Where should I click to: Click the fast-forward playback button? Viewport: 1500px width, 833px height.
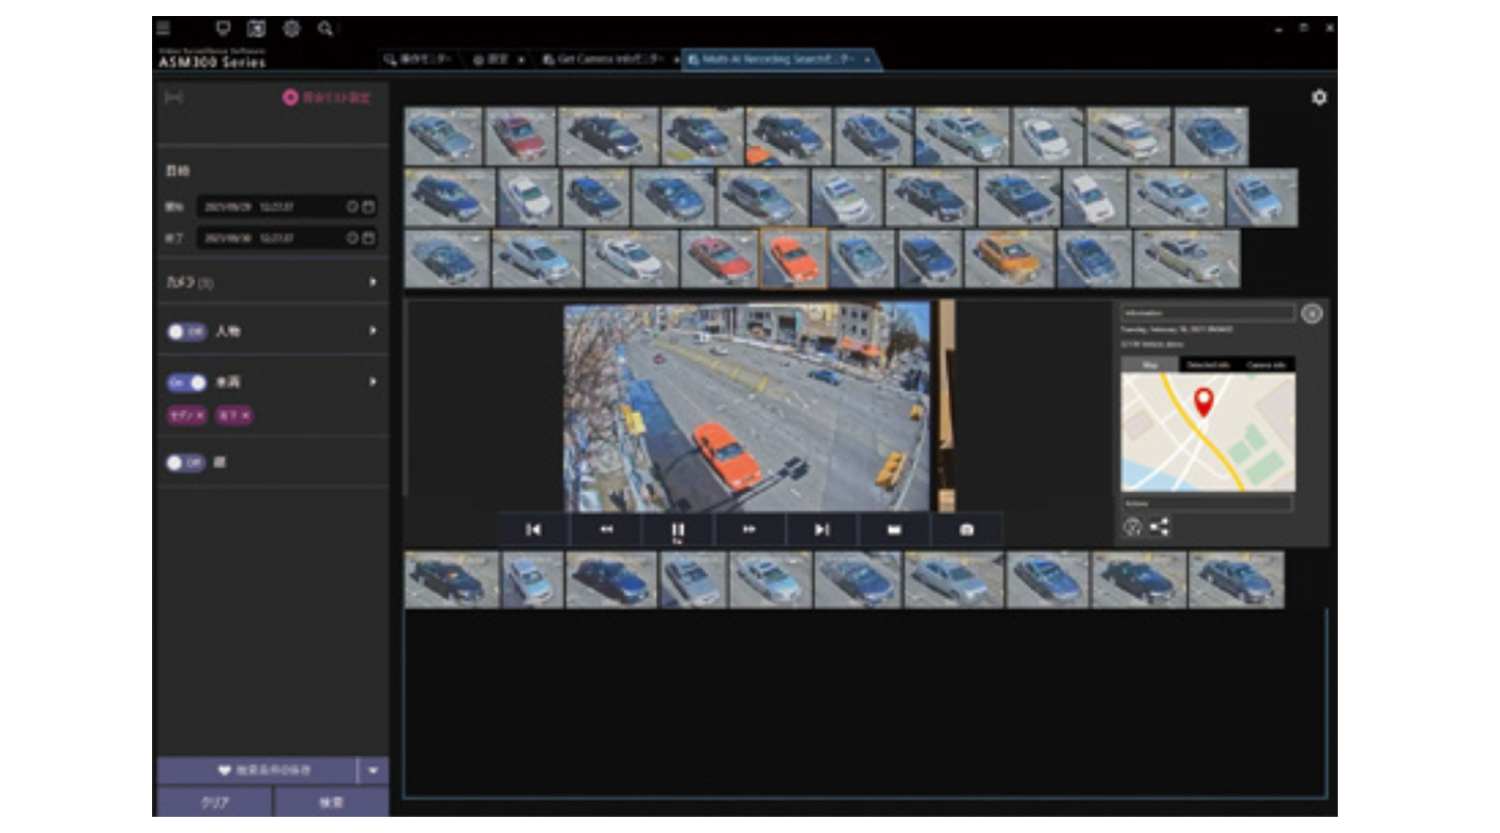point(750,529)
